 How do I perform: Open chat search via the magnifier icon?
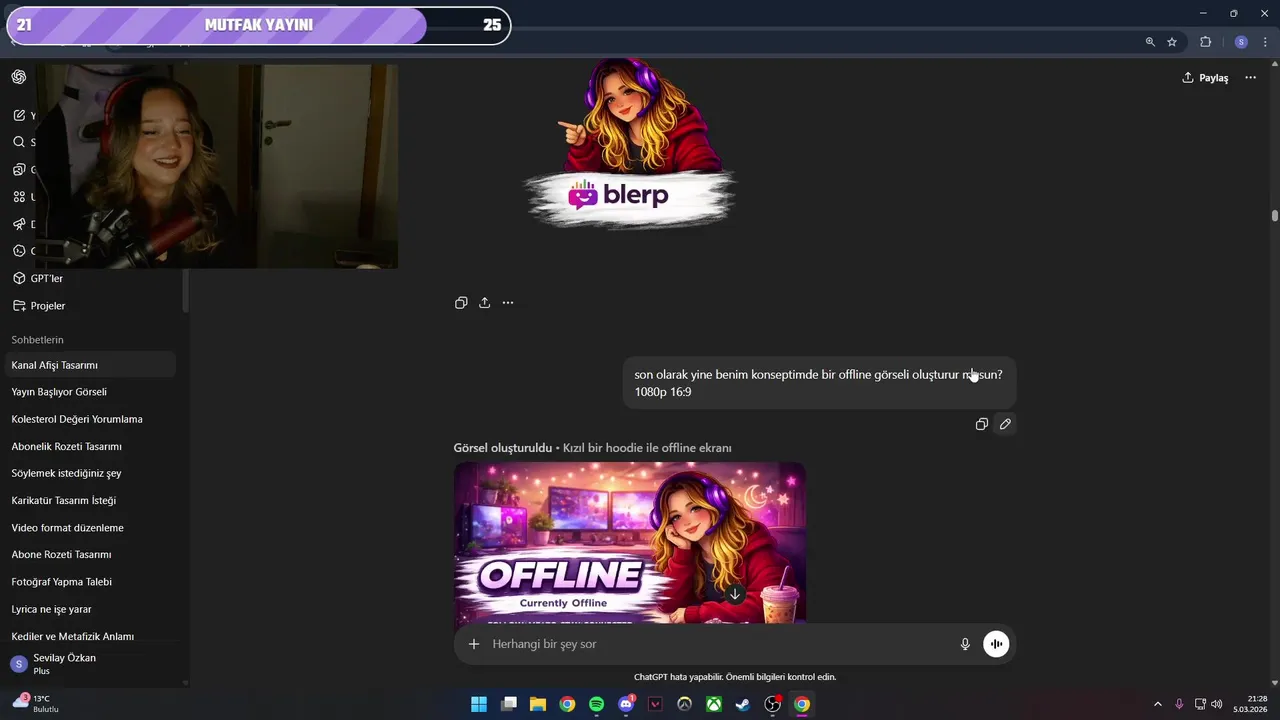pos(19,142)
